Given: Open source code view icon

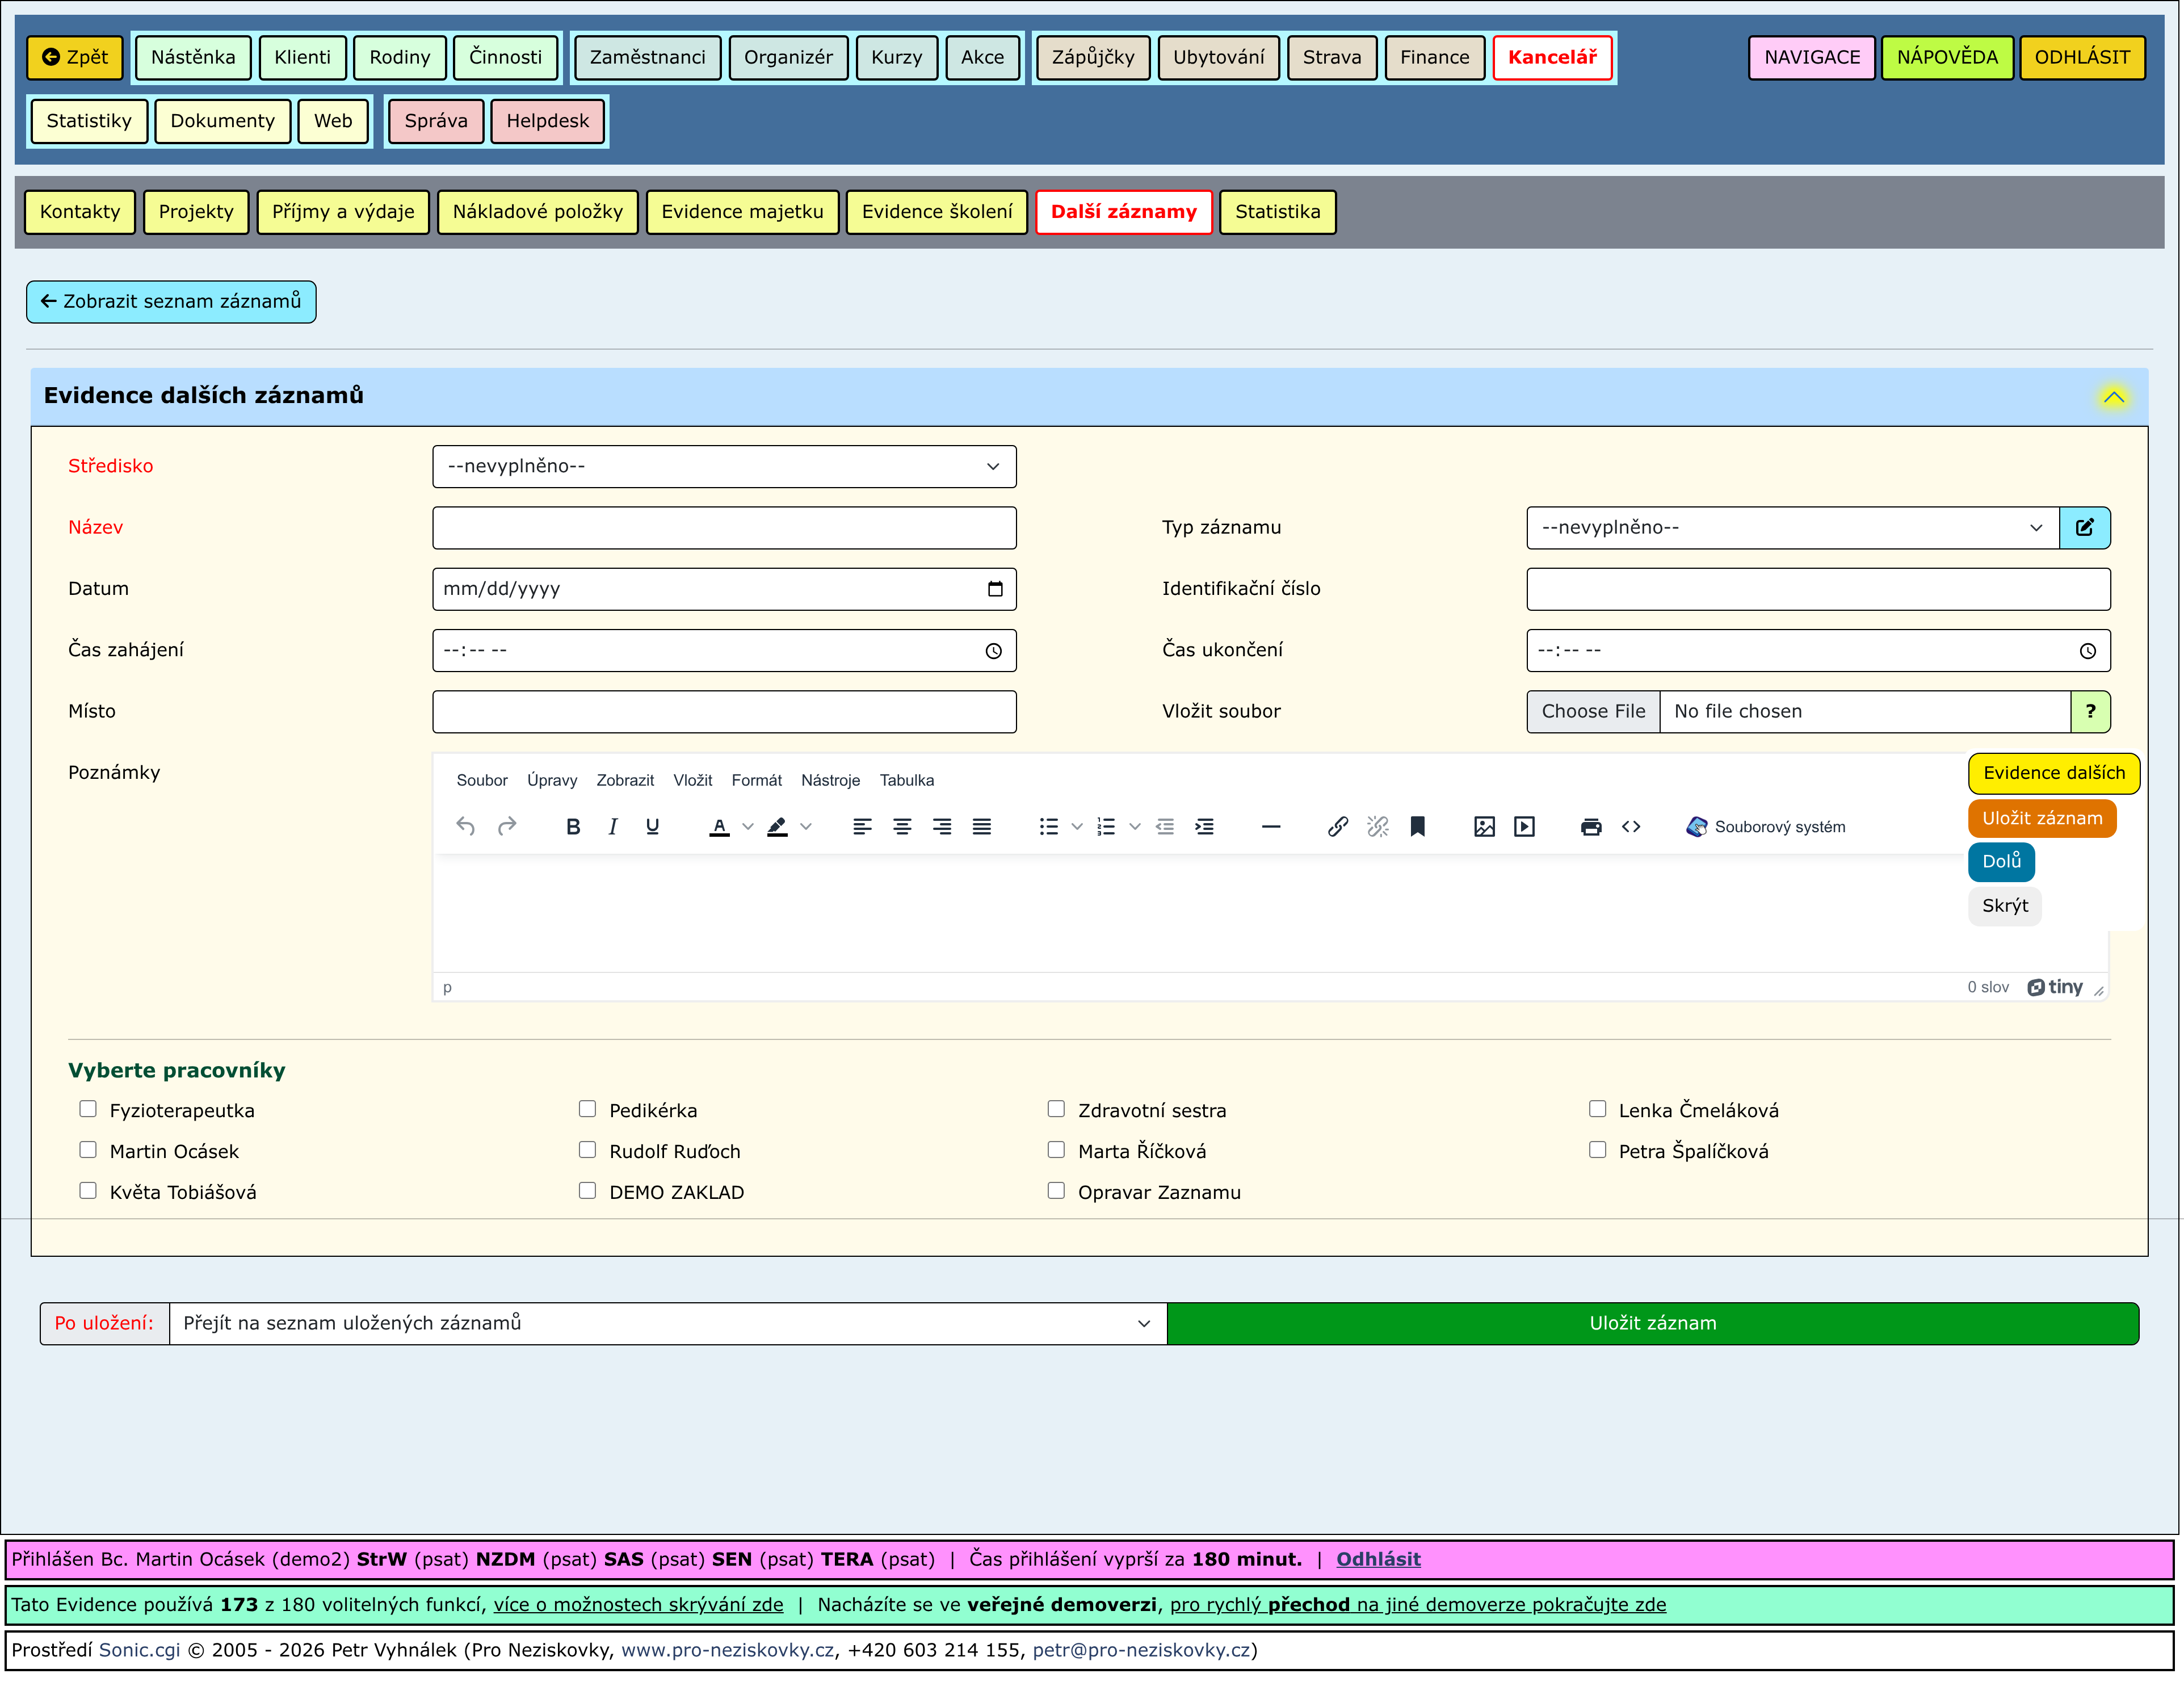Looking at the screenshot, I should (1631, 827).
